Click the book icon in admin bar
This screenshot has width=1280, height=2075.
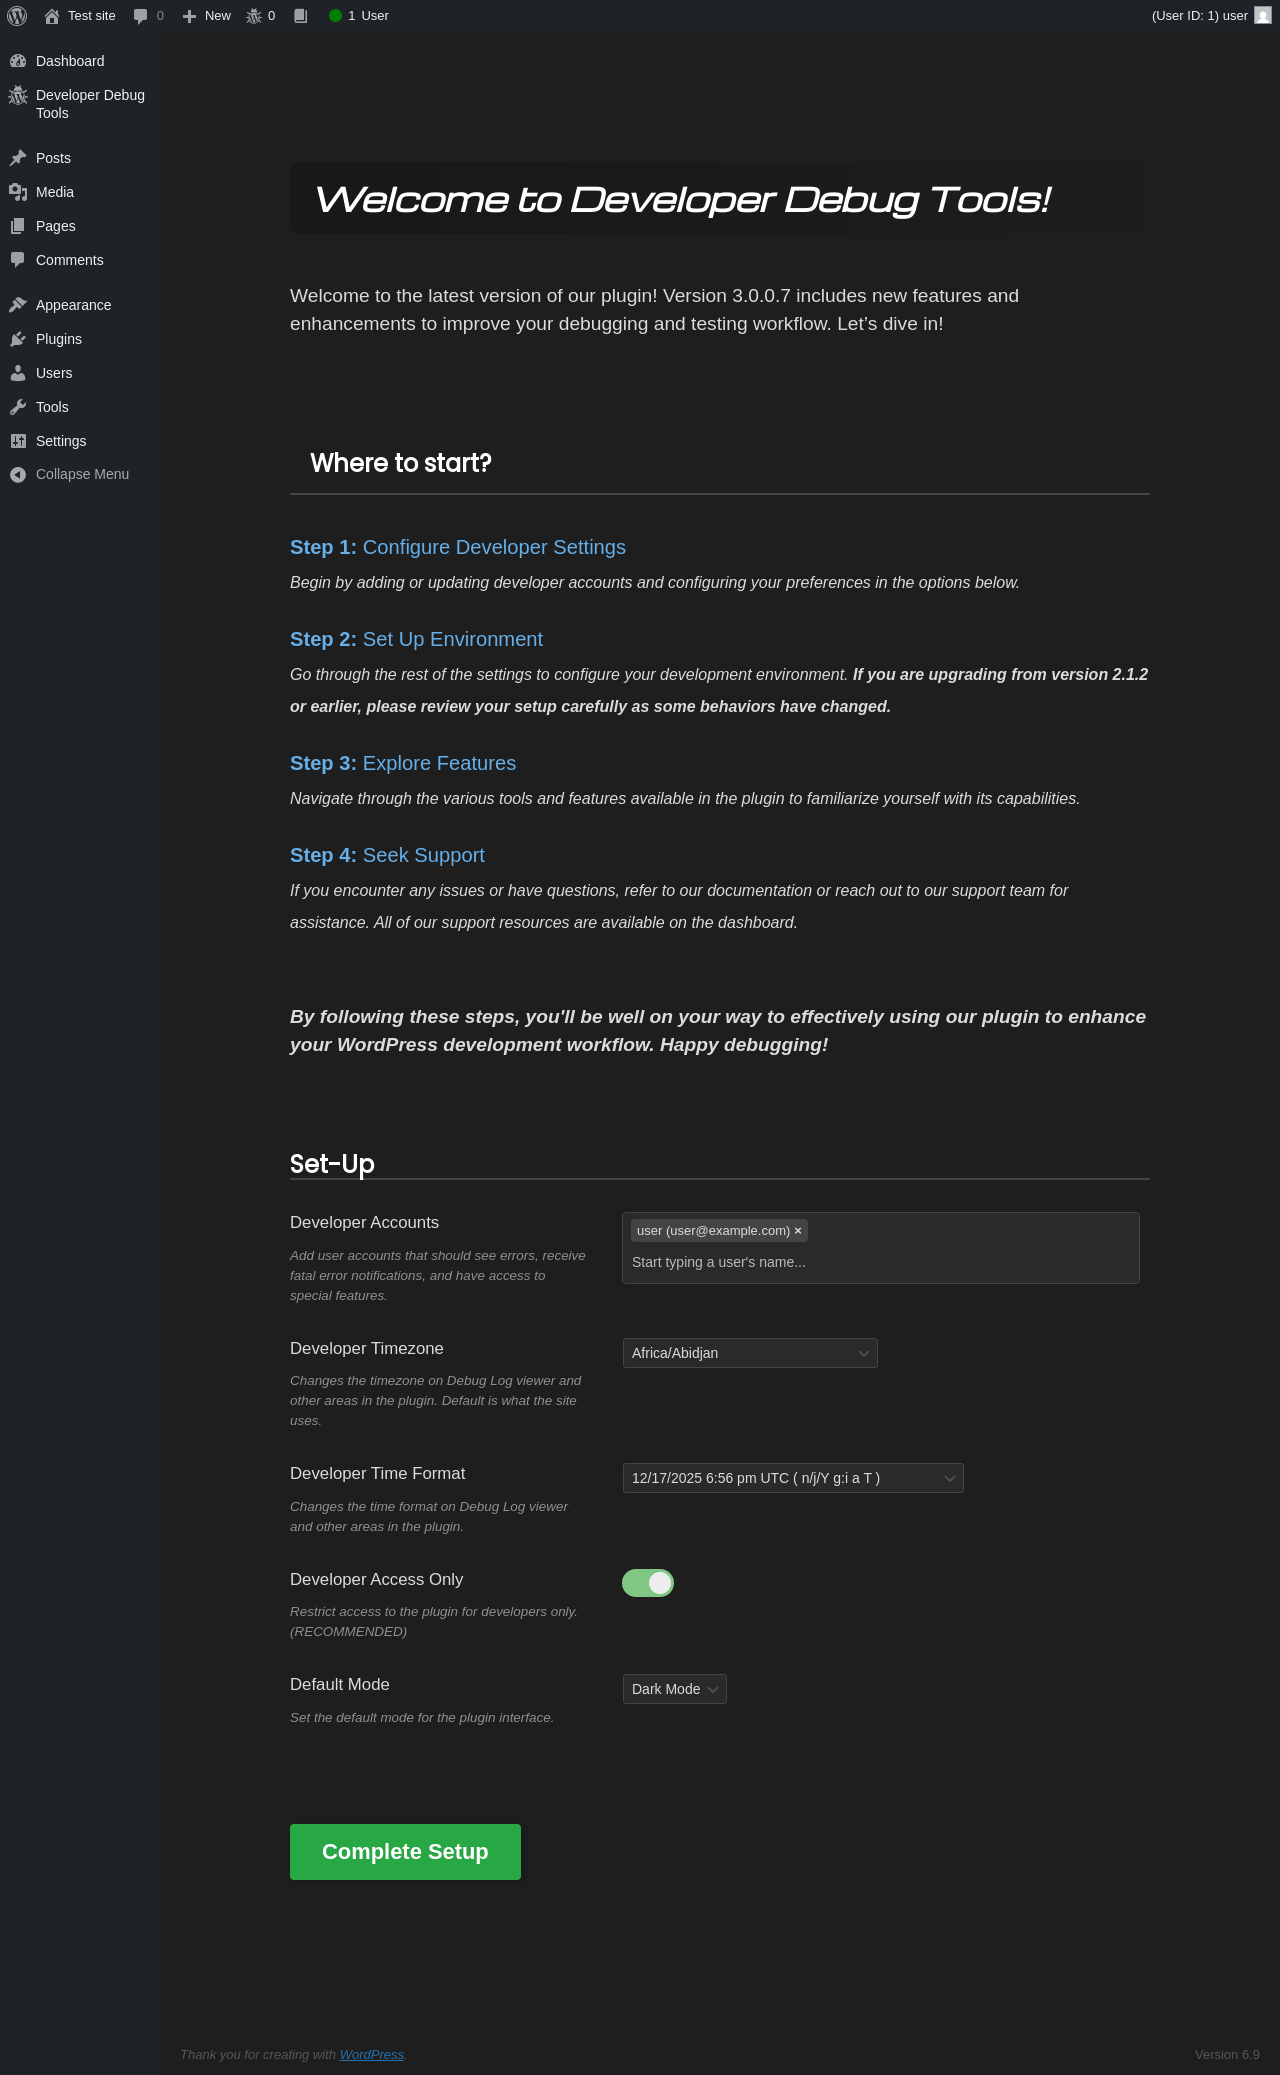300,16
